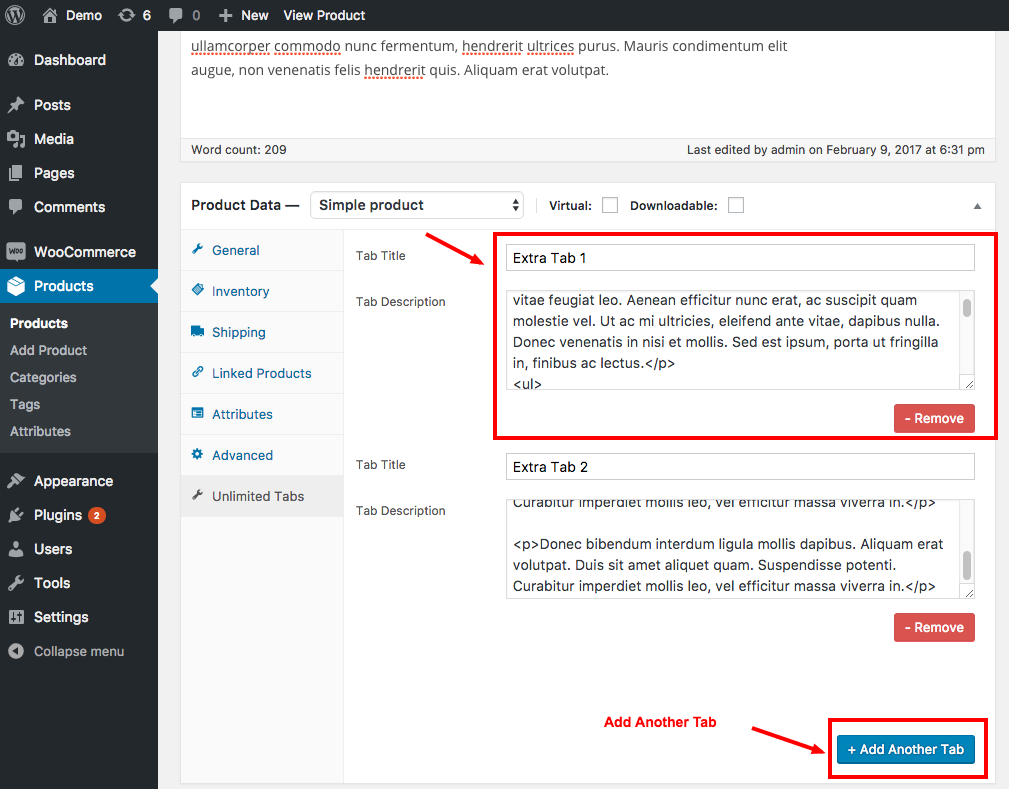Click the Plugins plug icon
The width and height of the screenshot is (1009, 789).
(x=16, y=515)
